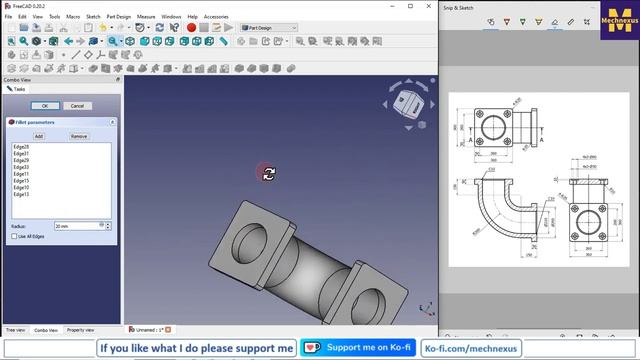640x360 pixels.
Task: Click the Undo arrow icon
Action: [103, 28]
